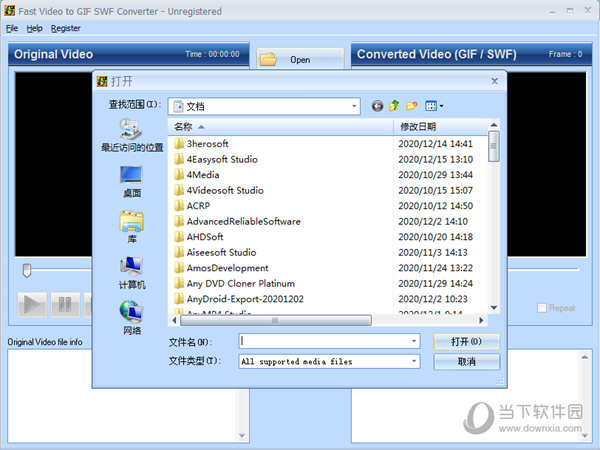Select the Network shortcut (网络)
The image size is (600, 450).
coord(132,318)
